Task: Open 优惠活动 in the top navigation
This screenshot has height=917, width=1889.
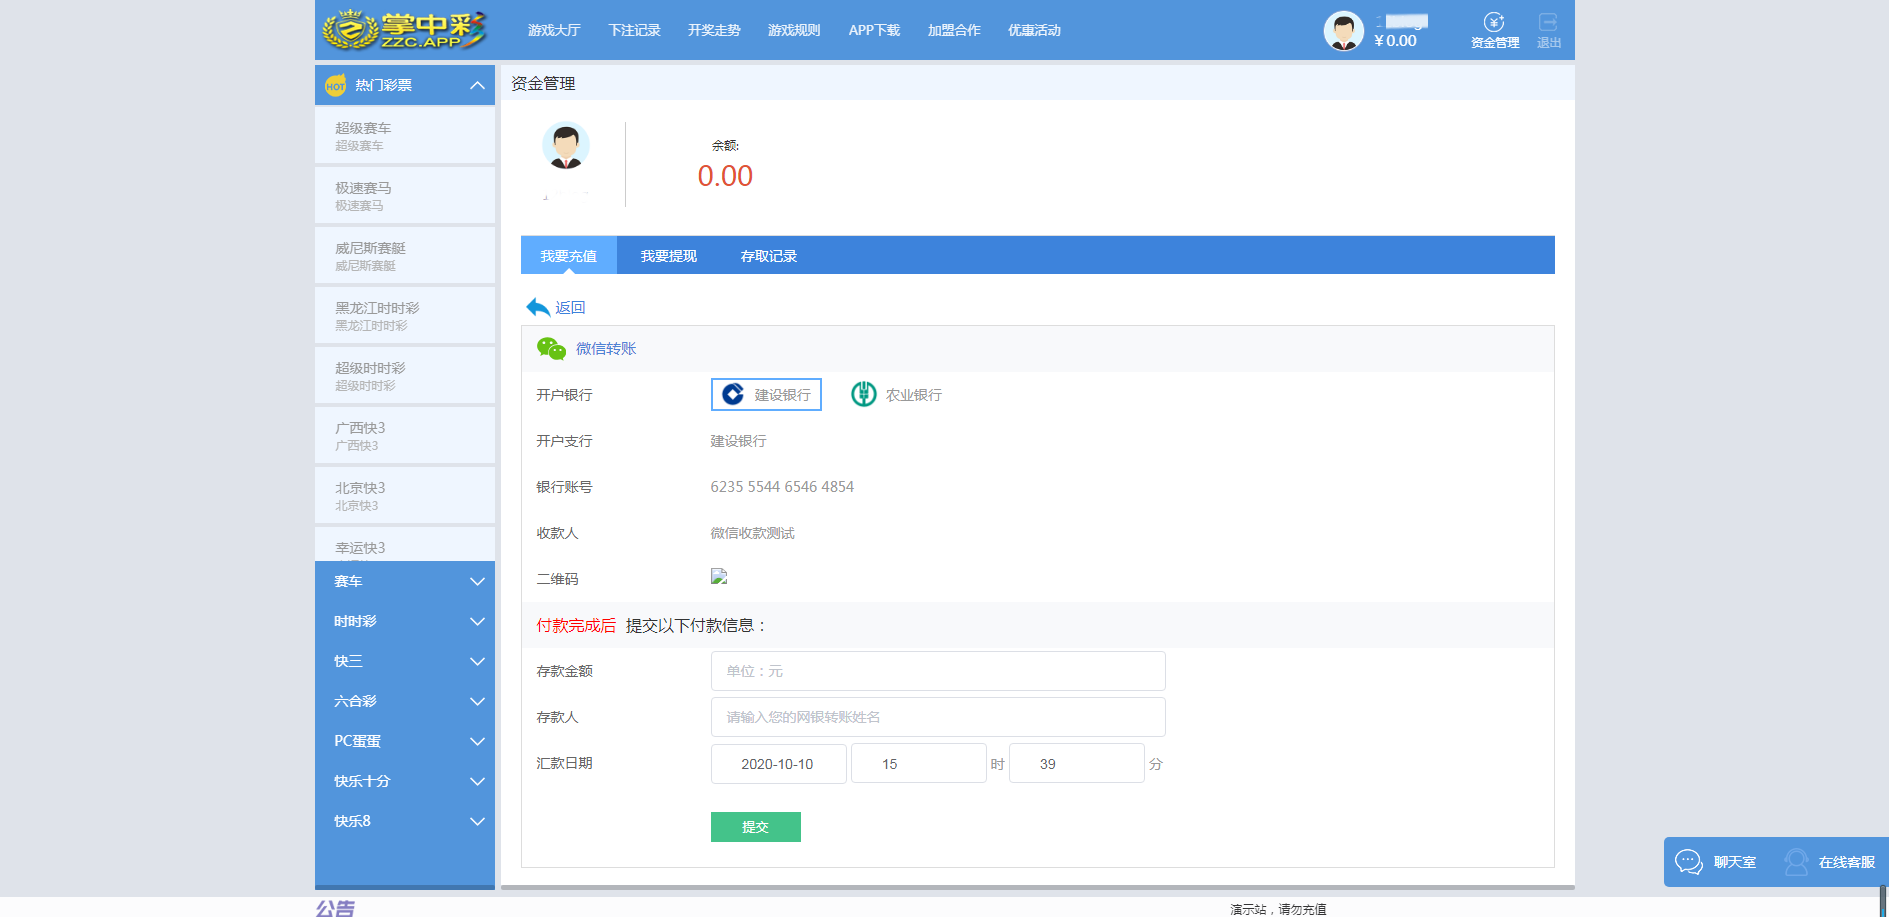Action: (1034, 31)
